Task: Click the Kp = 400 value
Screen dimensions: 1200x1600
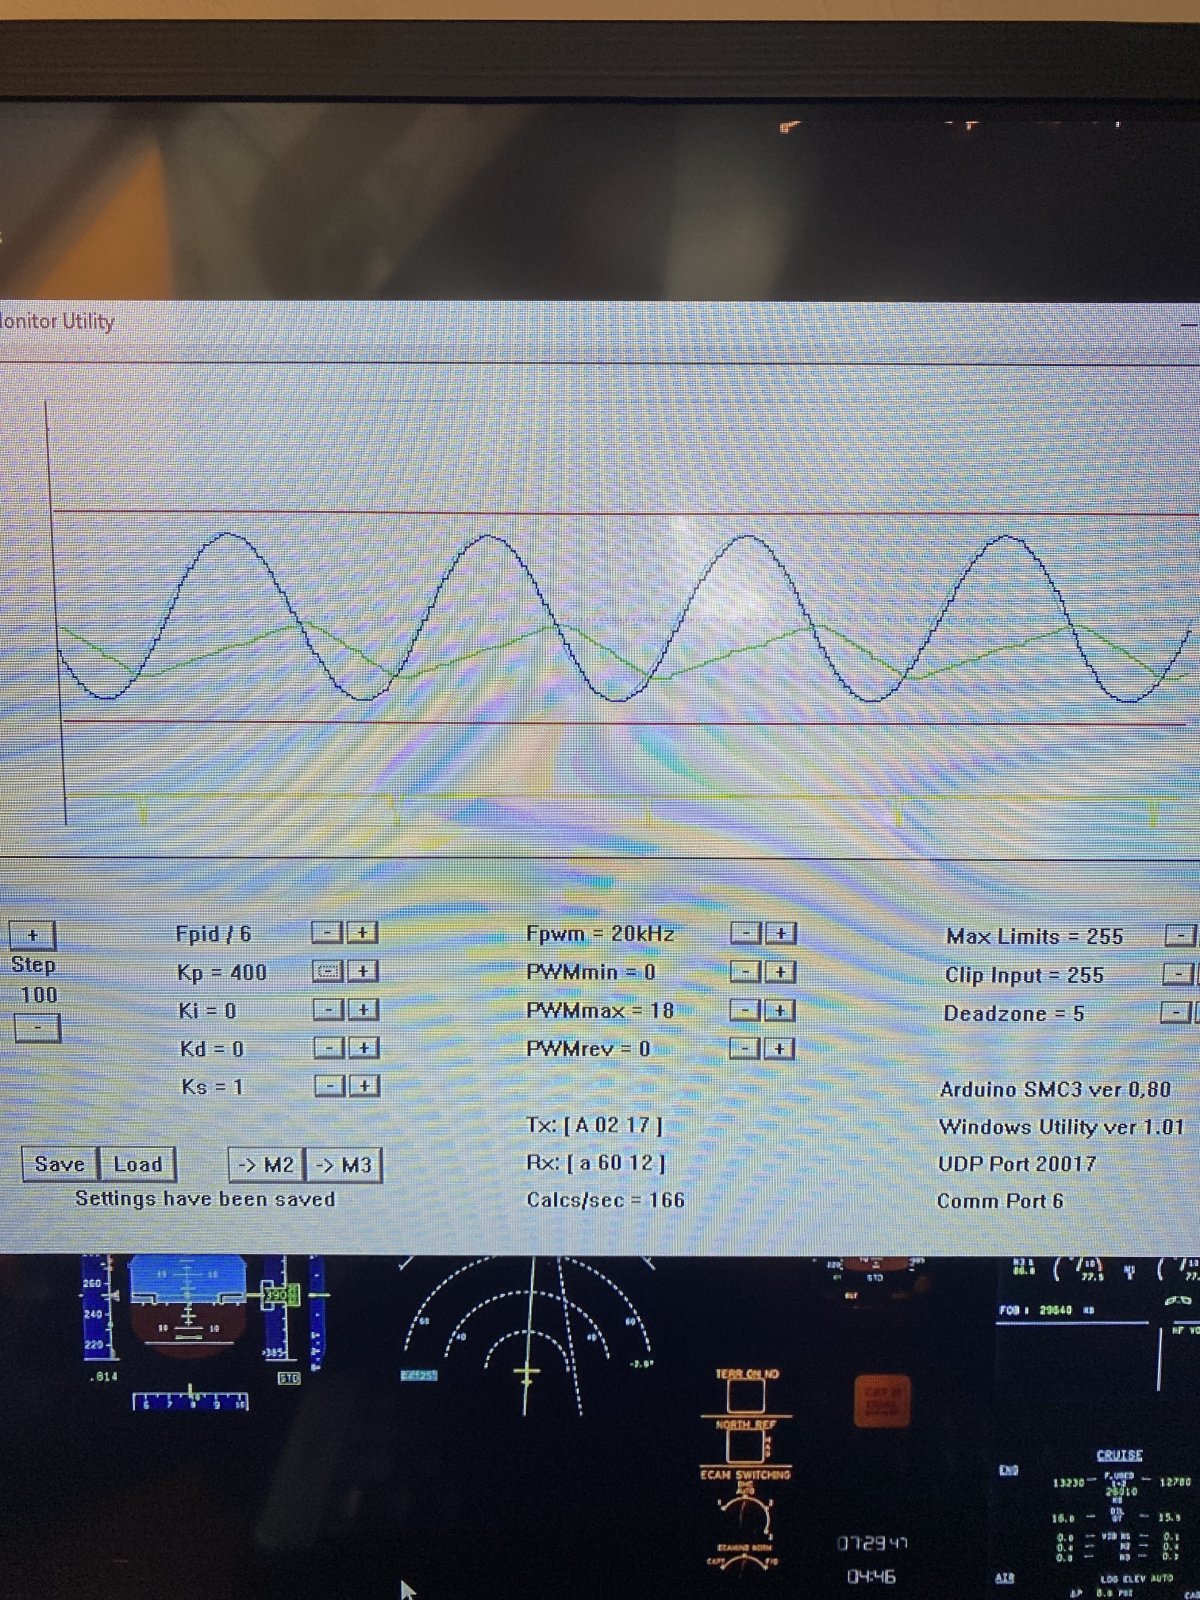Action: (x=221, y=972)
